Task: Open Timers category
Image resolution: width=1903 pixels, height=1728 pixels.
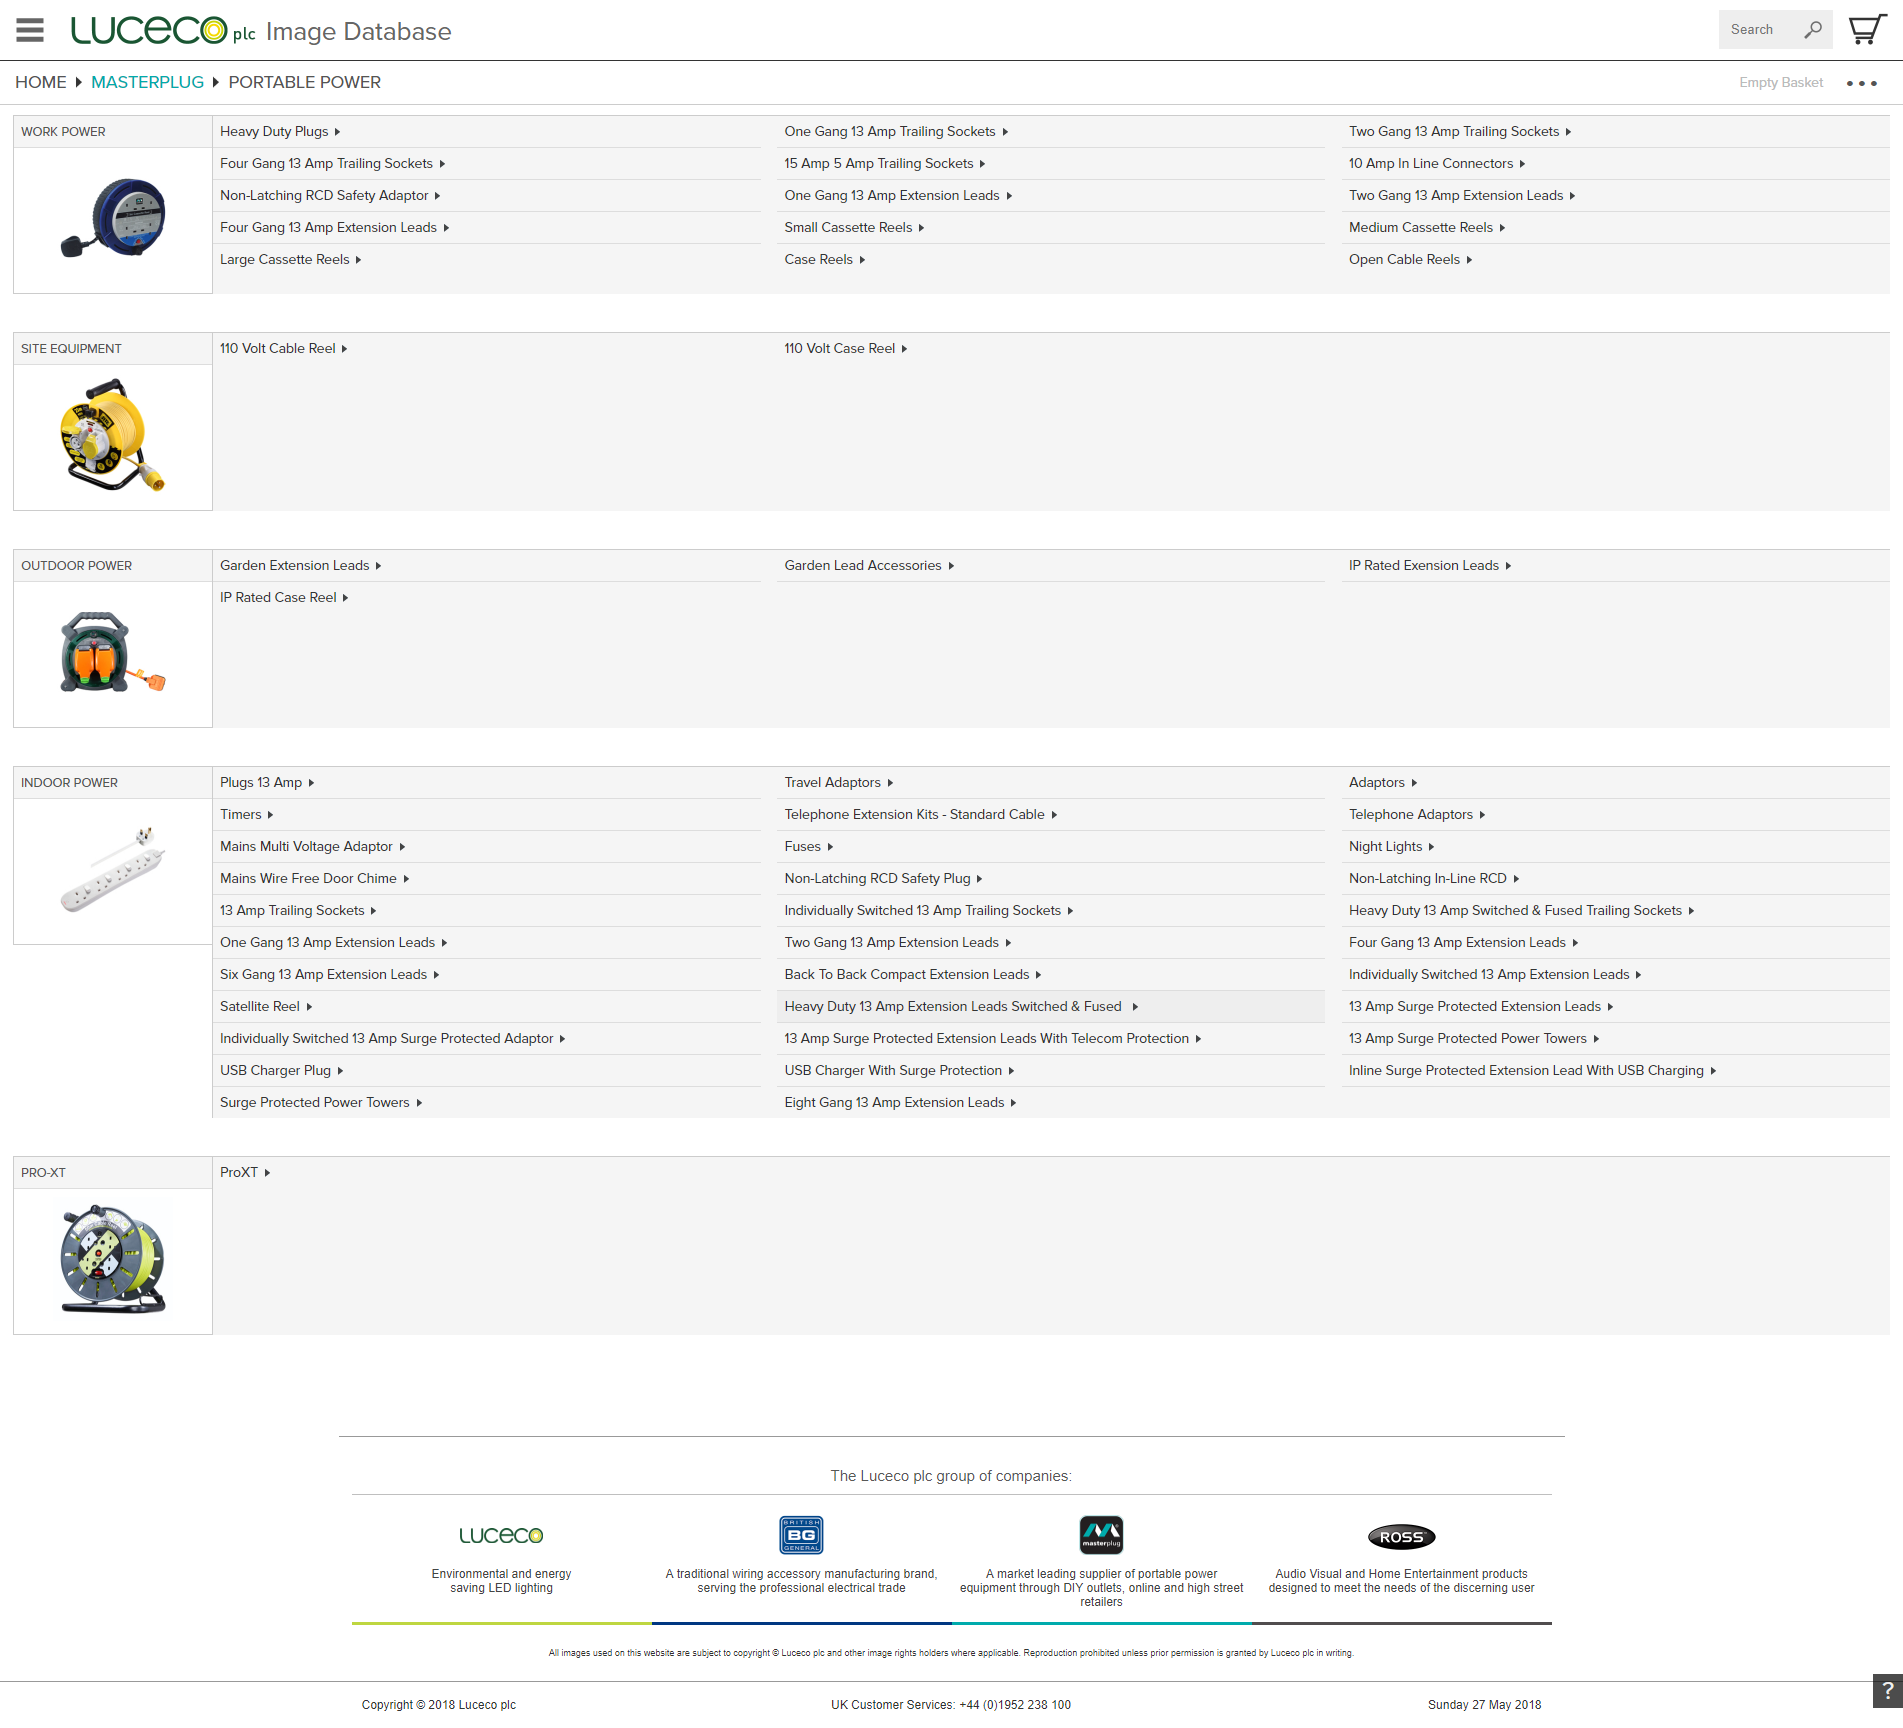Action: [246, 814]
